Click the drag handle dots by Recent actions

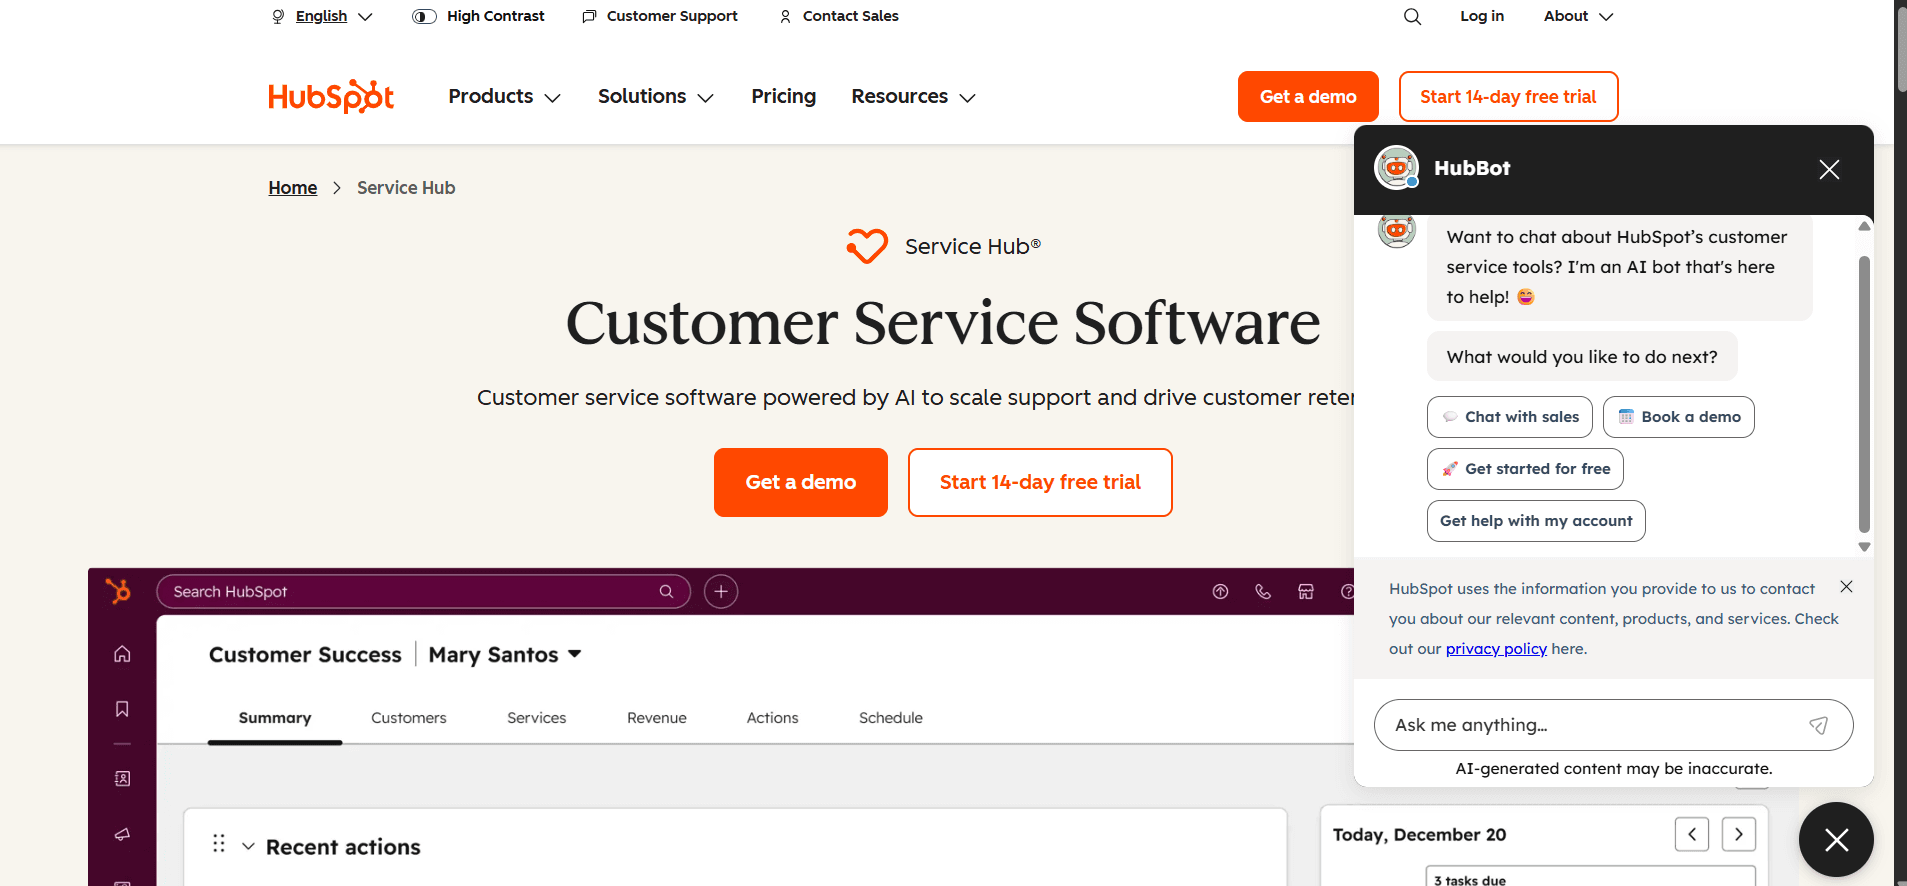pyautogui.click(x=219, y=844)
